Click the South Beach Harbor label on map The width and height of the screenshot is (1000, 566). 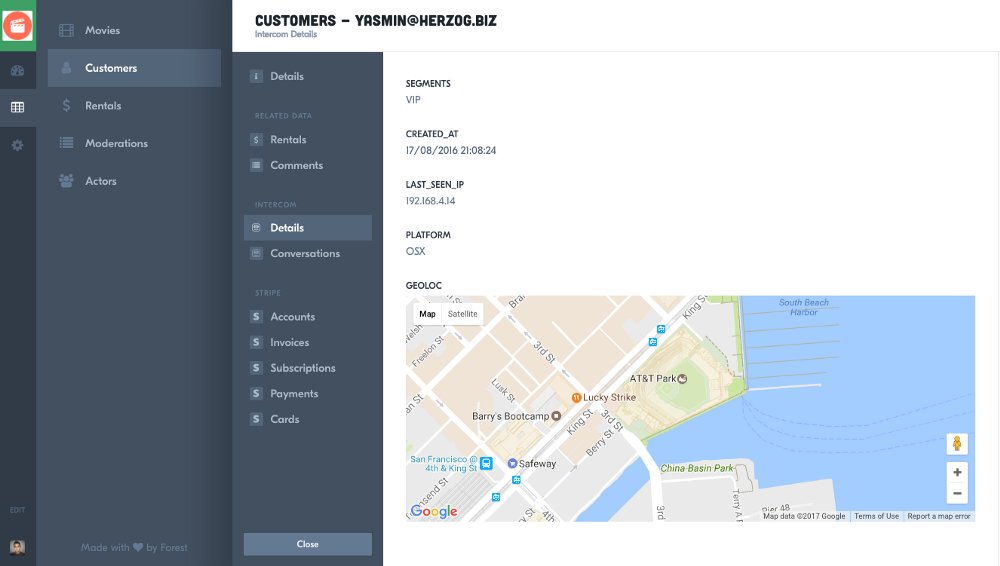click(804, 307)
